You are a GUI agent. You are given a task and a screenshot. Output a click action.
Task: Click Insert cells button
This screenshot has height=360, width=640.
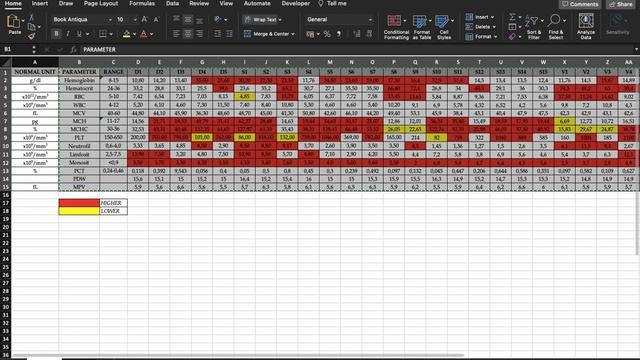click(480, 17)
